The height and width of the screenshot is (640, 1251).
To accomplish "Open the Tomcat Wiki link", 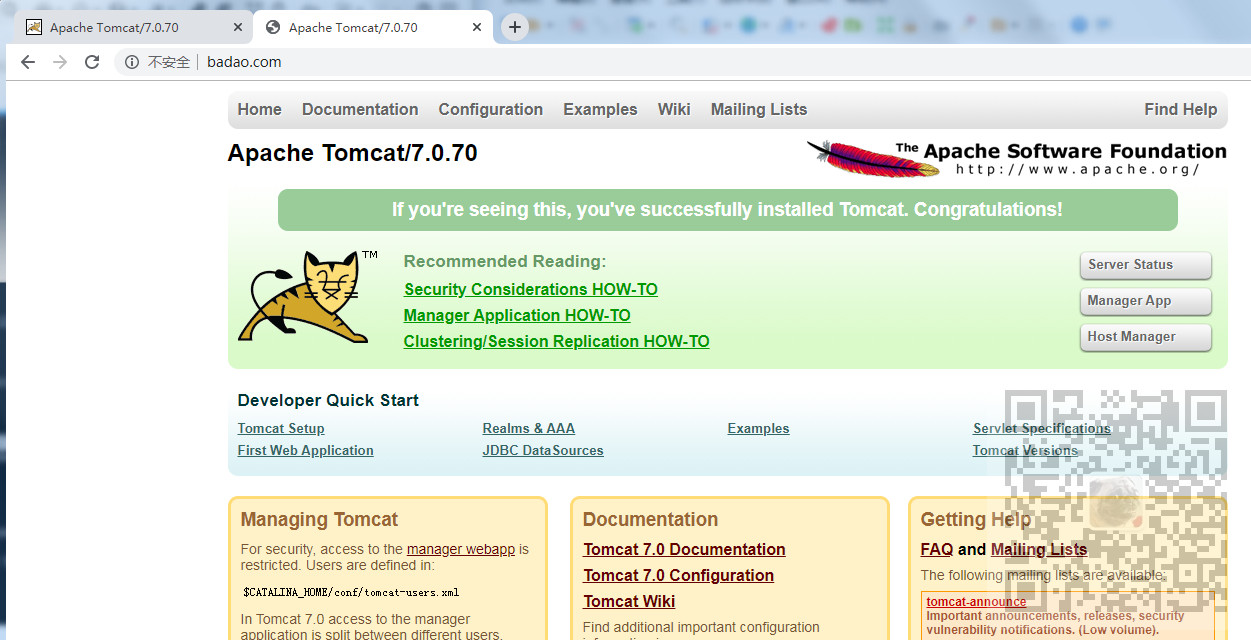I will [629, 602].
